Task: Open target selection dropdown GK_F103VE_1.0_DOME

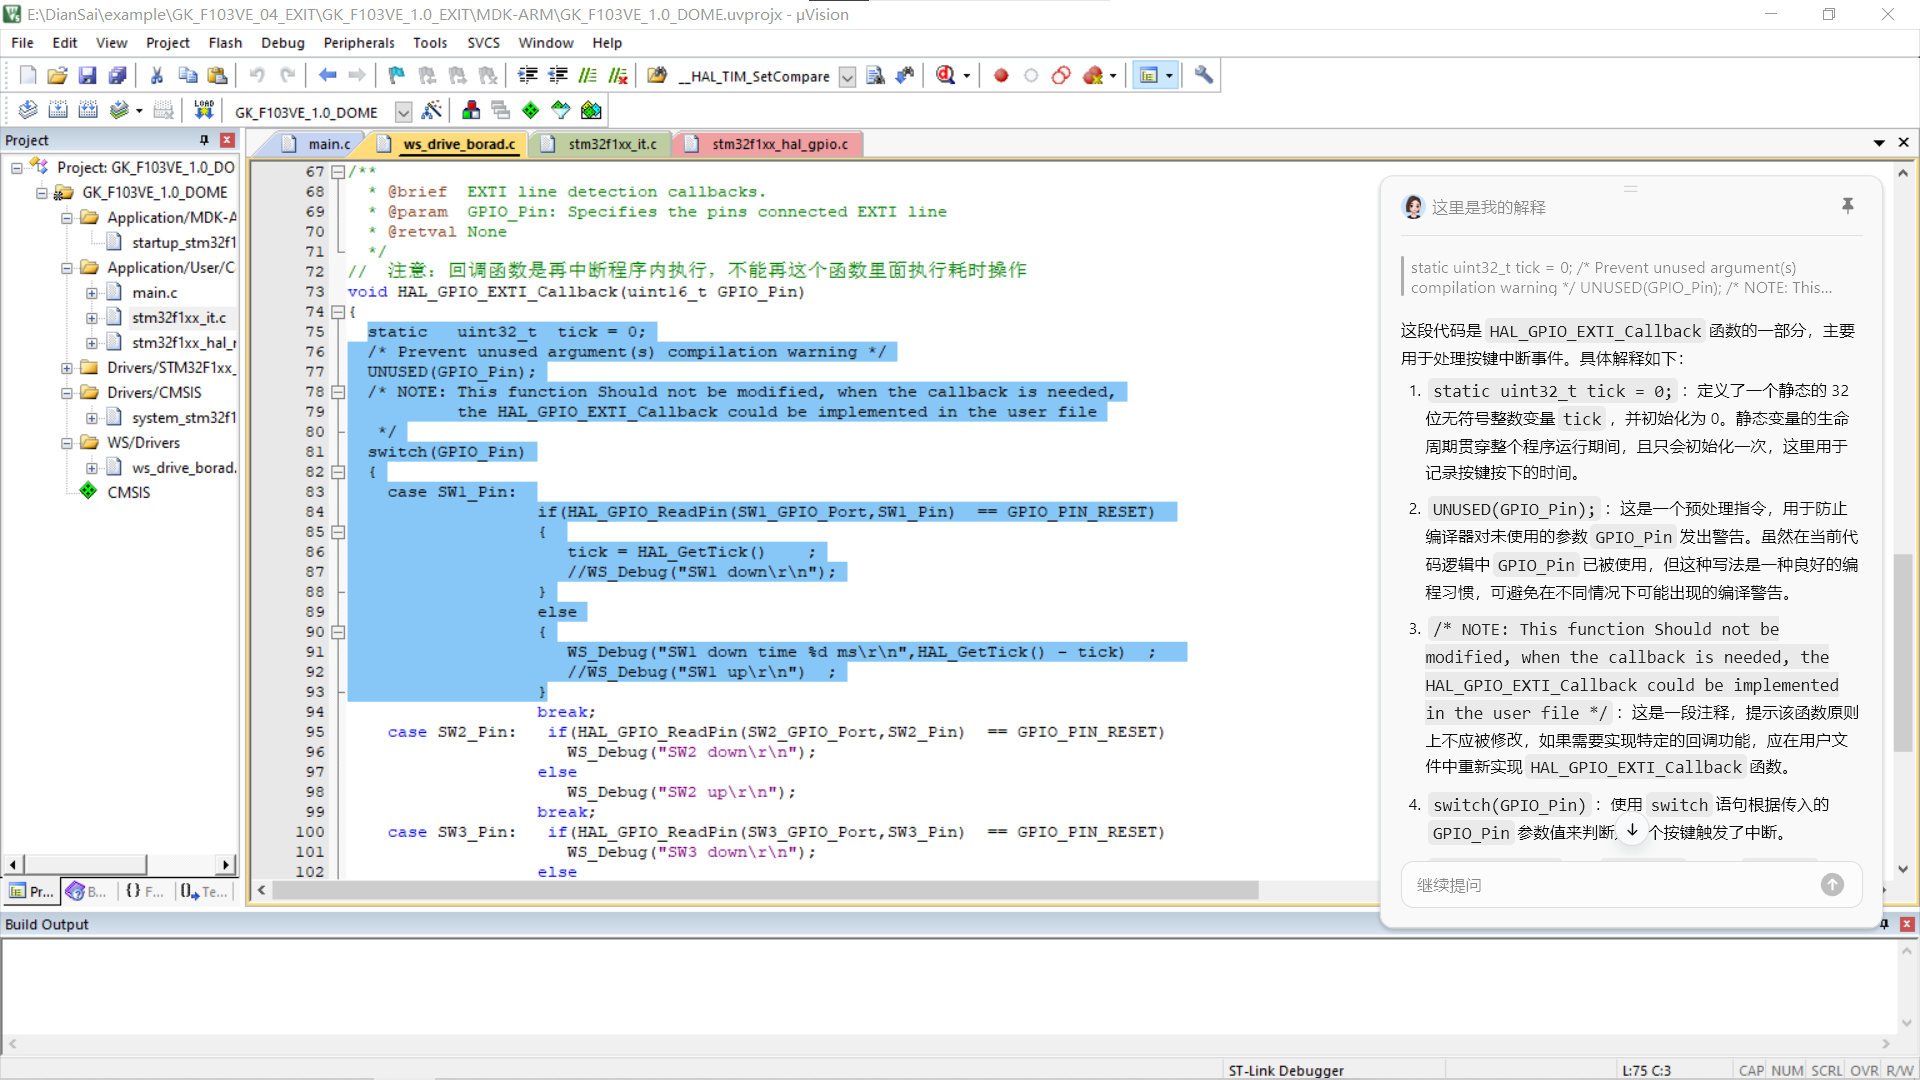Action: [x=403, y=112]
